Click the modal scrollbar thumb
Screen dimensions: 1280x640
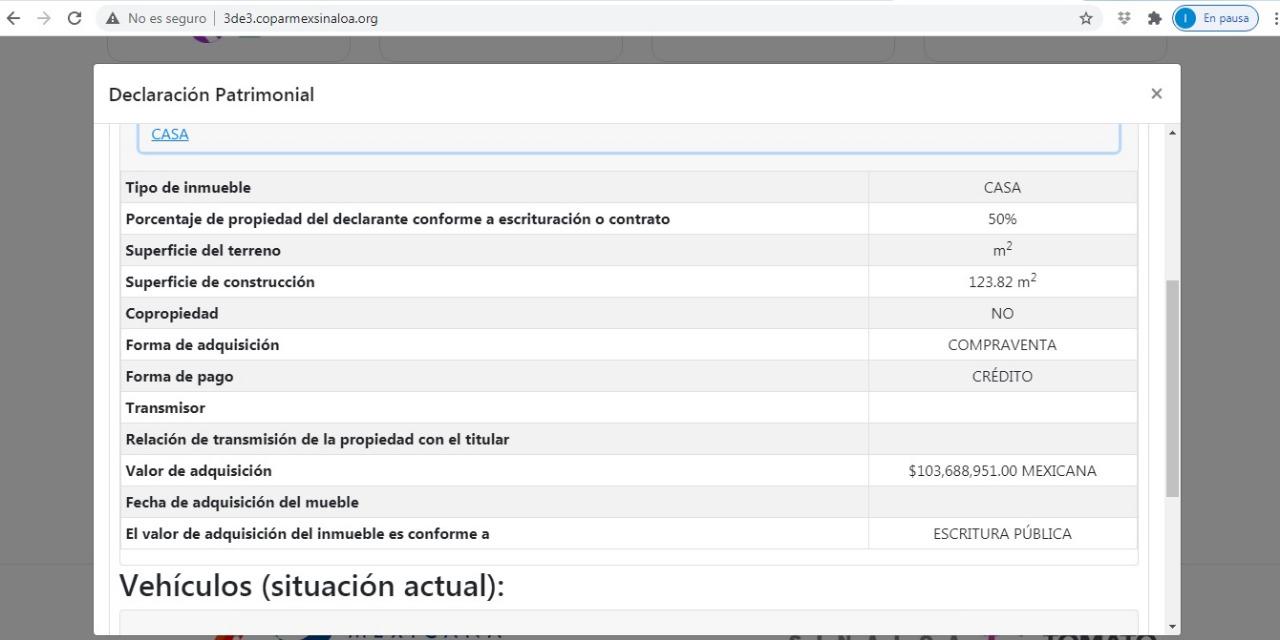click(1172, 388)
